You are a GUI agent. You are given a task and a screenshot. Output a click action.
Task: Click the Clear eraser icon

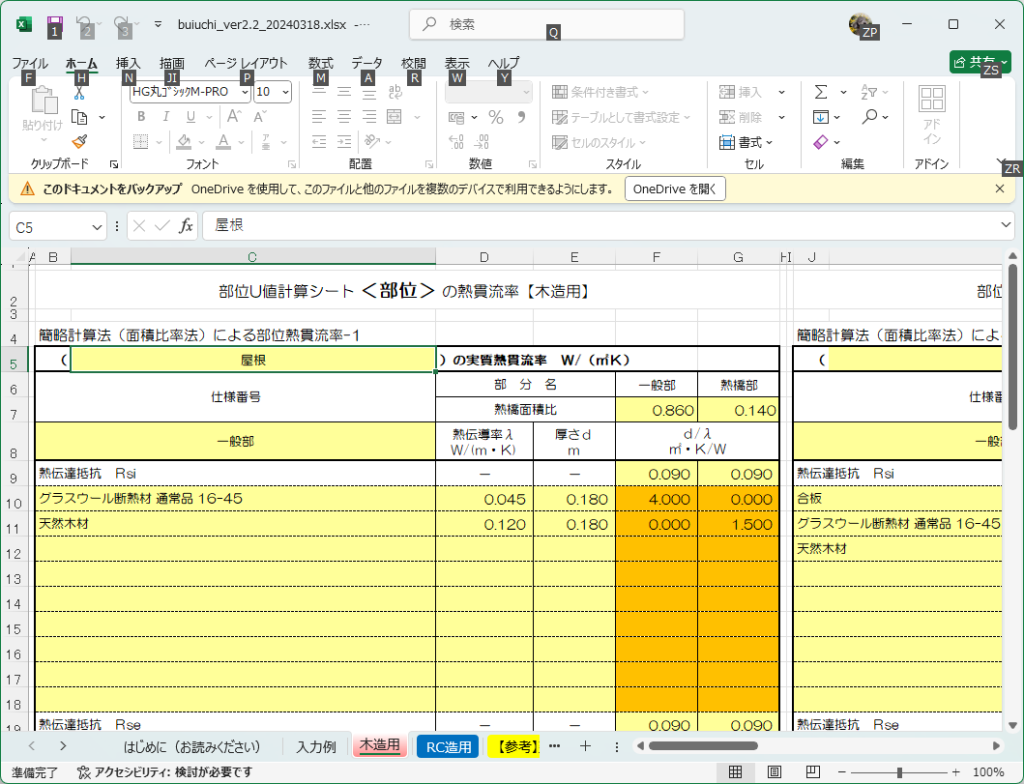(x=821, y=142)
